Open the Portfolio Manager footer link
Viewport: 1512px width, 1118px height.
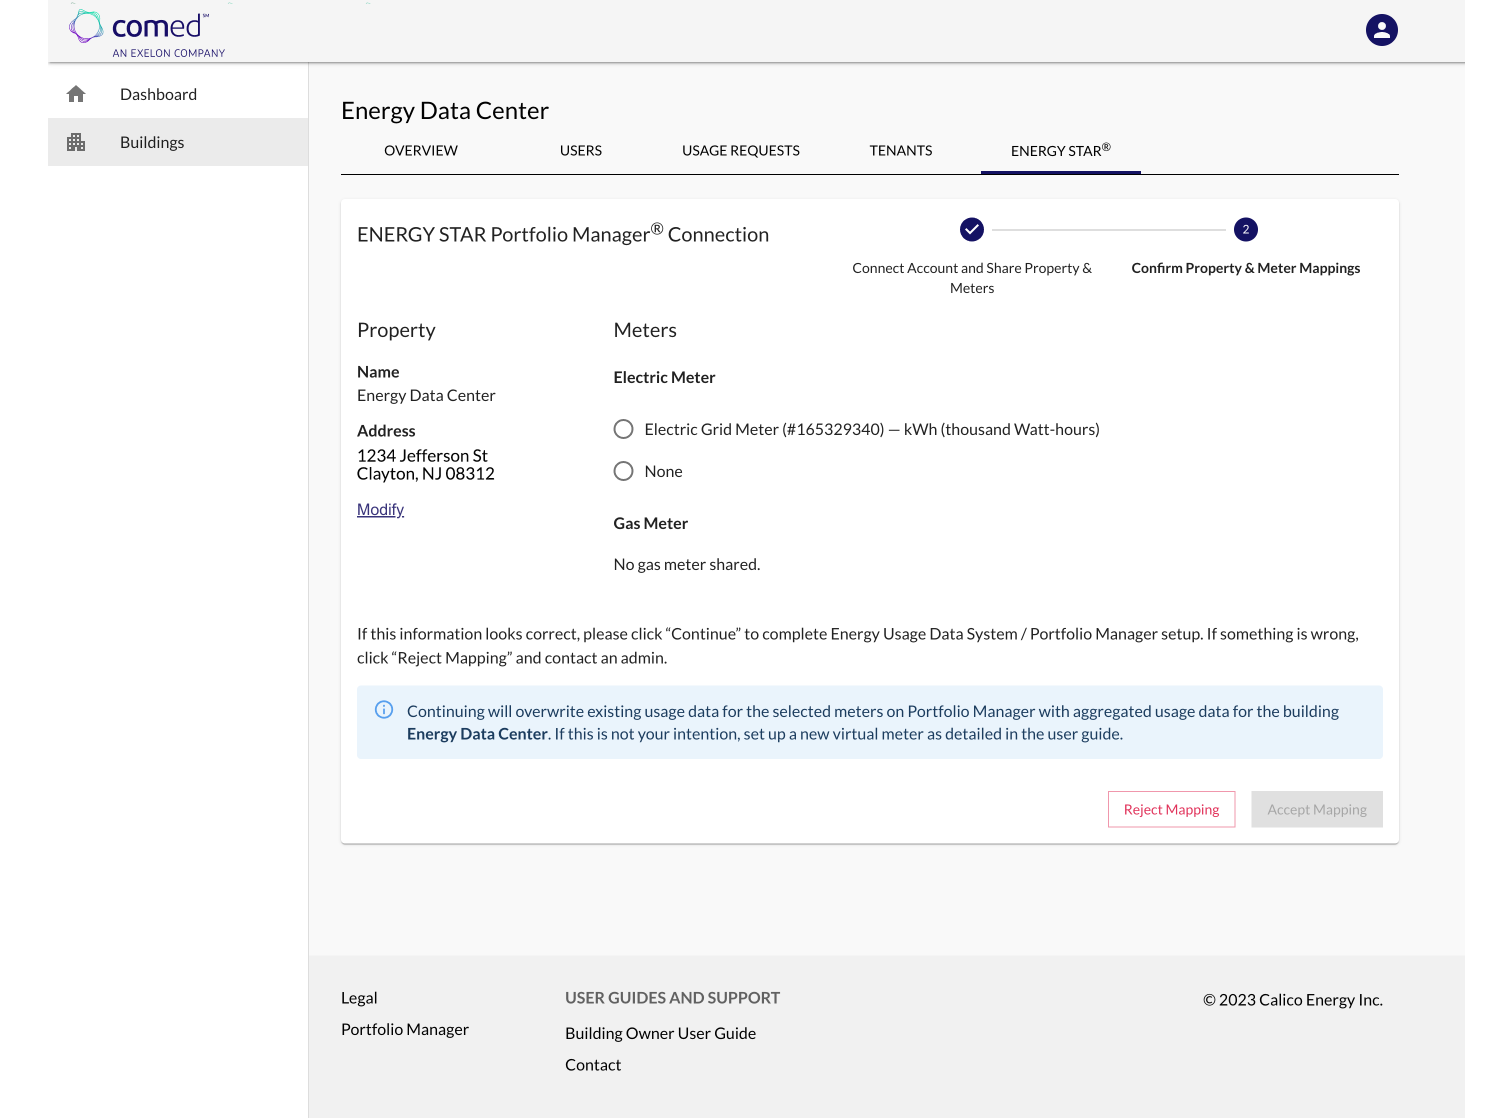(405, 1029)
